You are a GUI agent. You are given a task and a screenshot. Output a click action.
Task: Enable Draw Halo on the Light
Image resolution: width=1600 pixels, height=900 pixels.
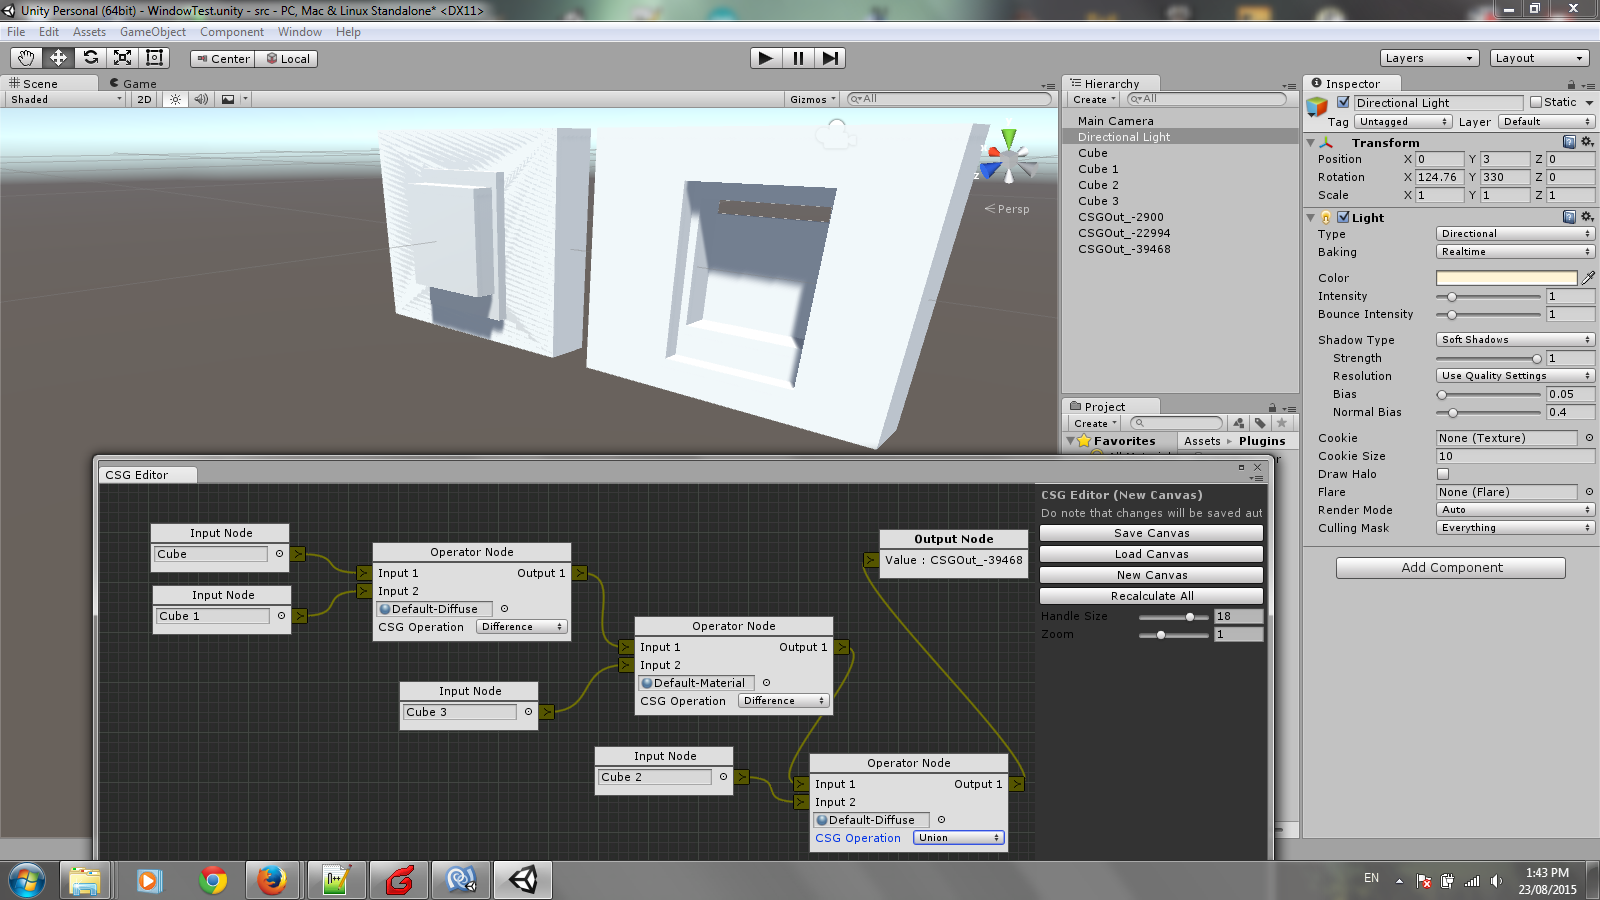click(x=1443, y=474)
